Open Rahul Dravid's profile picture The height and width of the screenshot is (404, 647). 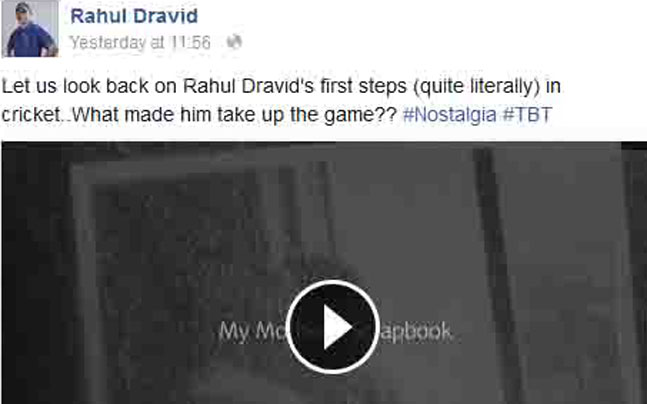(30, 28)
